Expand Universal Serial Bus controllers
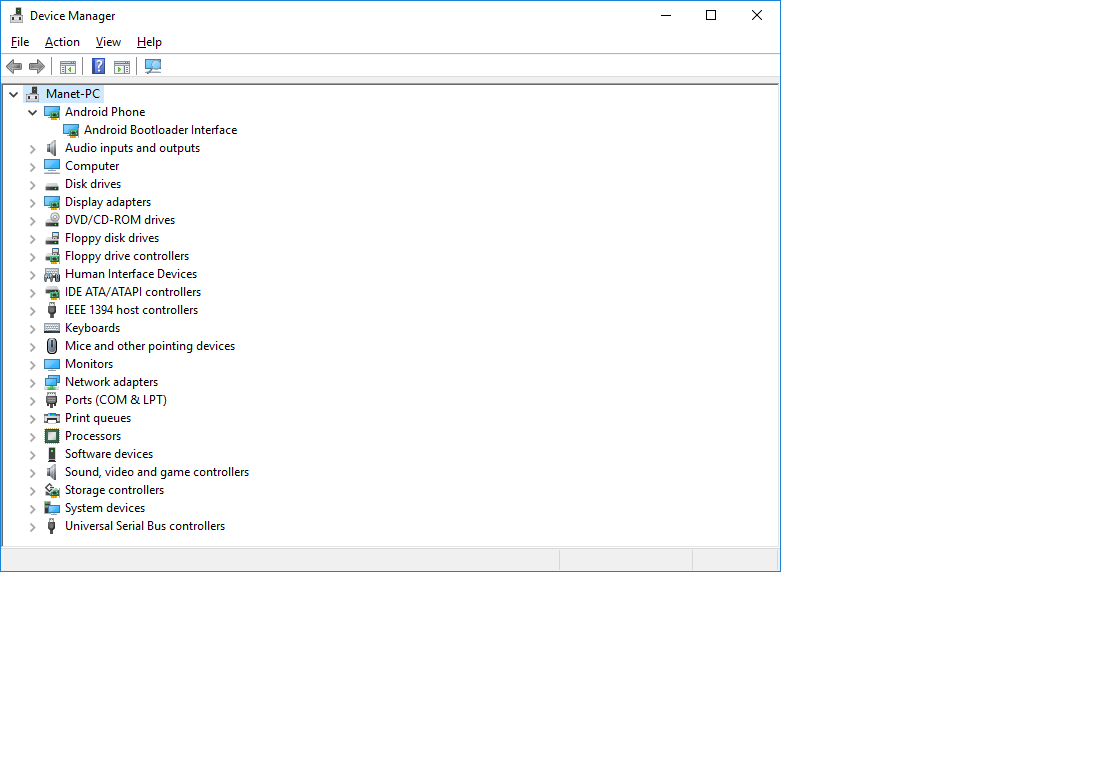Viewport: 1108px width, 772px height. pyautogui.click(x=33, y=527)
